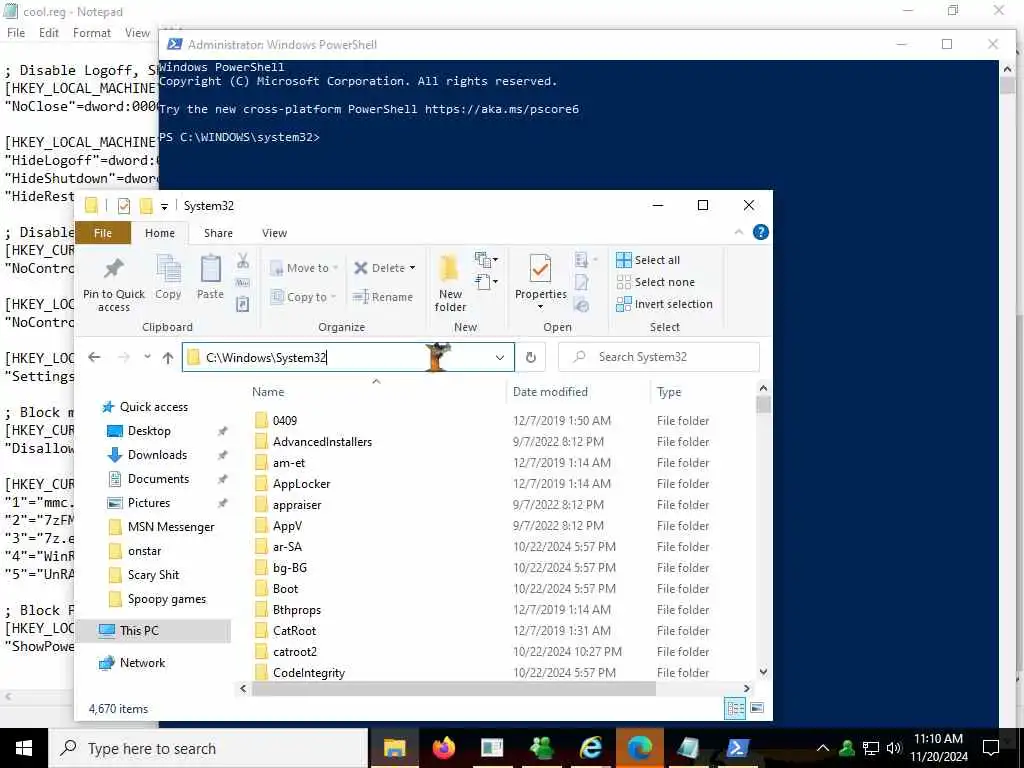This screenshot has height=768, width=1024.
Task: Select Downloads in Quick access
Action: [x=157, y=455]
